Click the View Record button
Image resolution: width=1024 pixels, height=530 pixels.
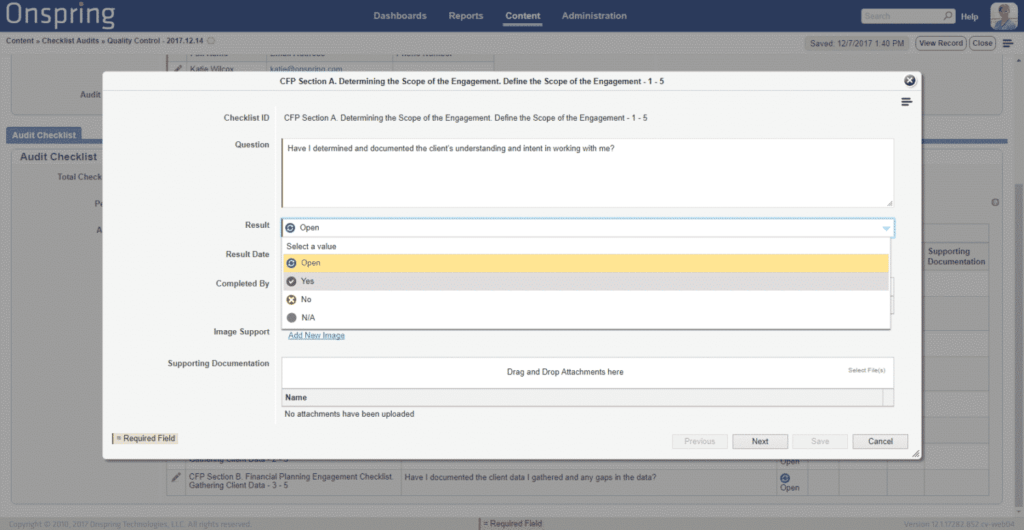[940, 43]
